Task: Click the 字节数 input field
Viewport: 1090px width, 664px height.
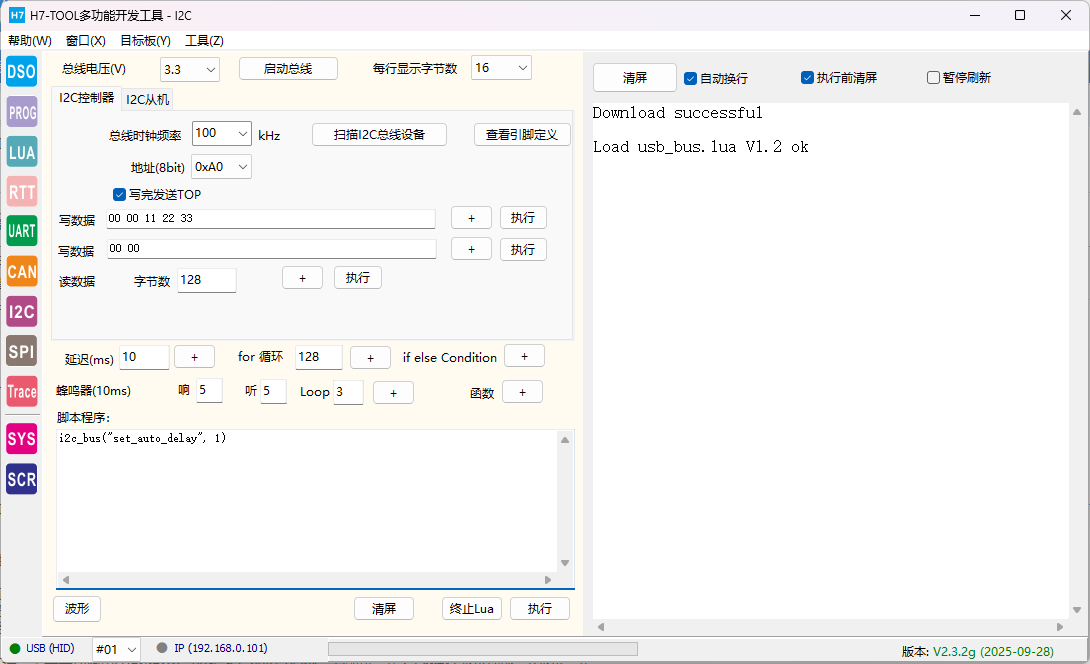Action: click(x=206, y=280)
